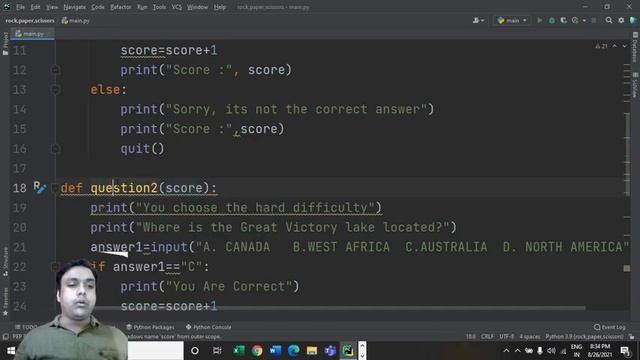
Task: Select the main.py editor tab
Action: pos(33,34)
